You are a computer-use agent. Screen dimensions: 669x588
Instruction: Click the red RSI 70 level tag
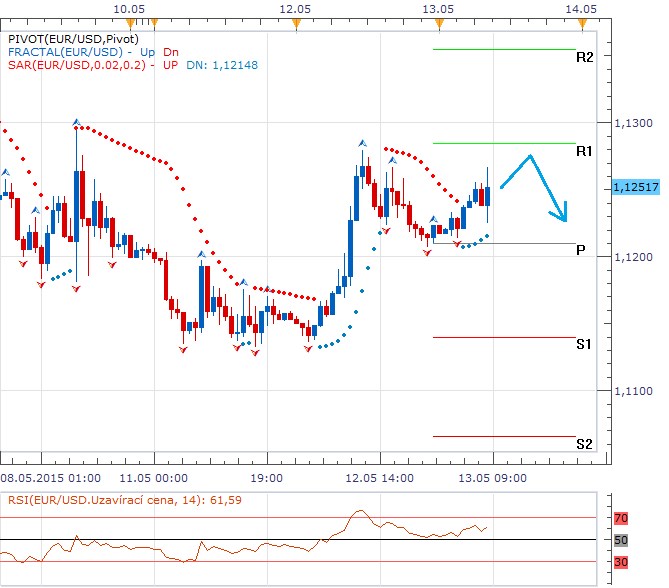[620, 518]
